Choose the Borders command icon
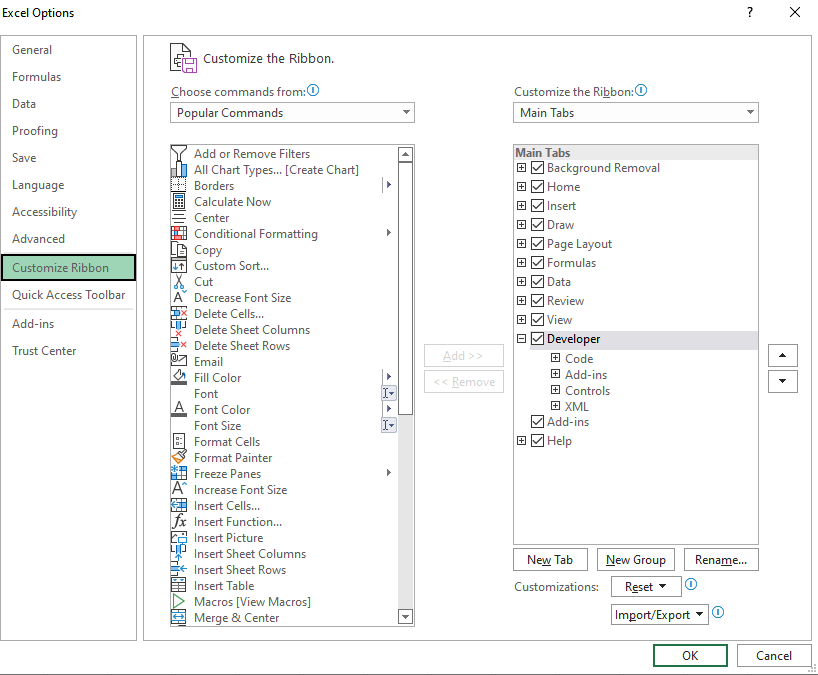818x675 pixels. pos(179,186)
